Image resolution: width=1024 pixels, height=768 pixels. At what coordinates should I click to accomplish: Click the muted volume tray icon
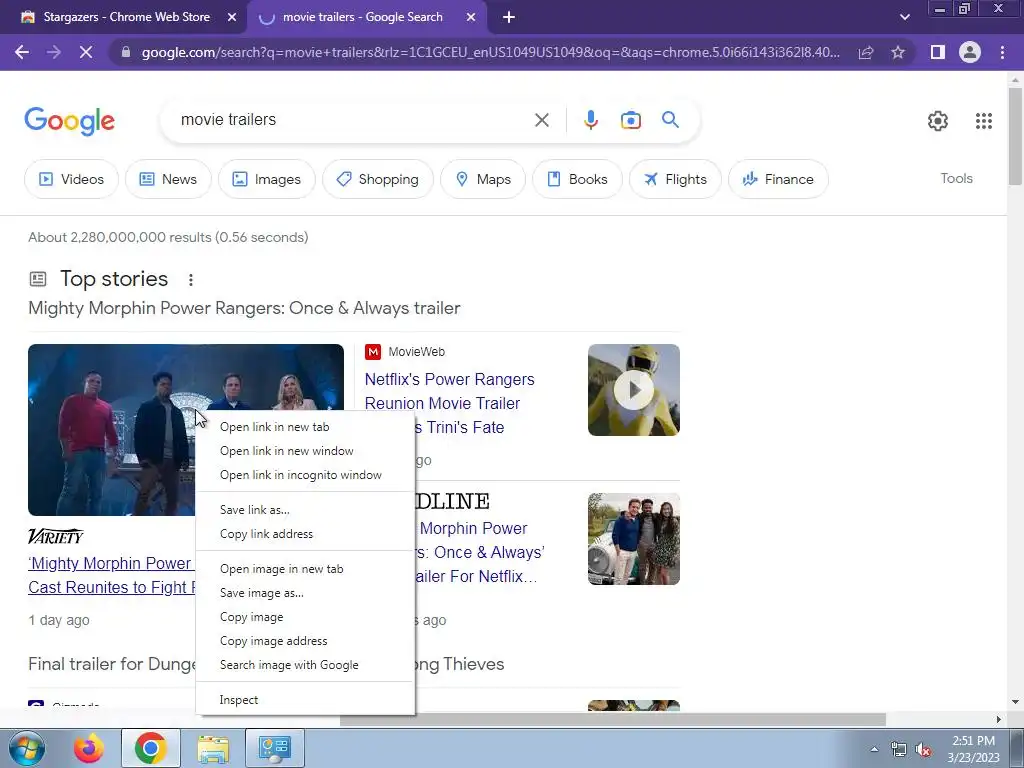(923, 750)
